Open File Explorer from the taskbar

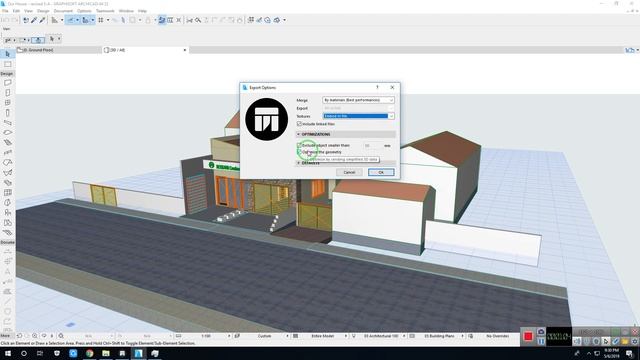(106, 353)
